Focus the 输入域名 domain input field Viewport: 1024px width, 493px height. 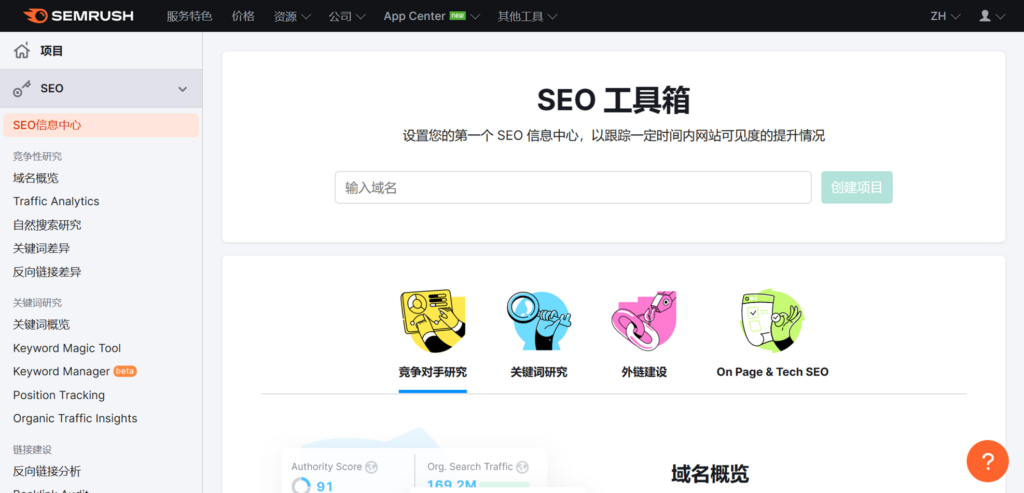(573, 187)
